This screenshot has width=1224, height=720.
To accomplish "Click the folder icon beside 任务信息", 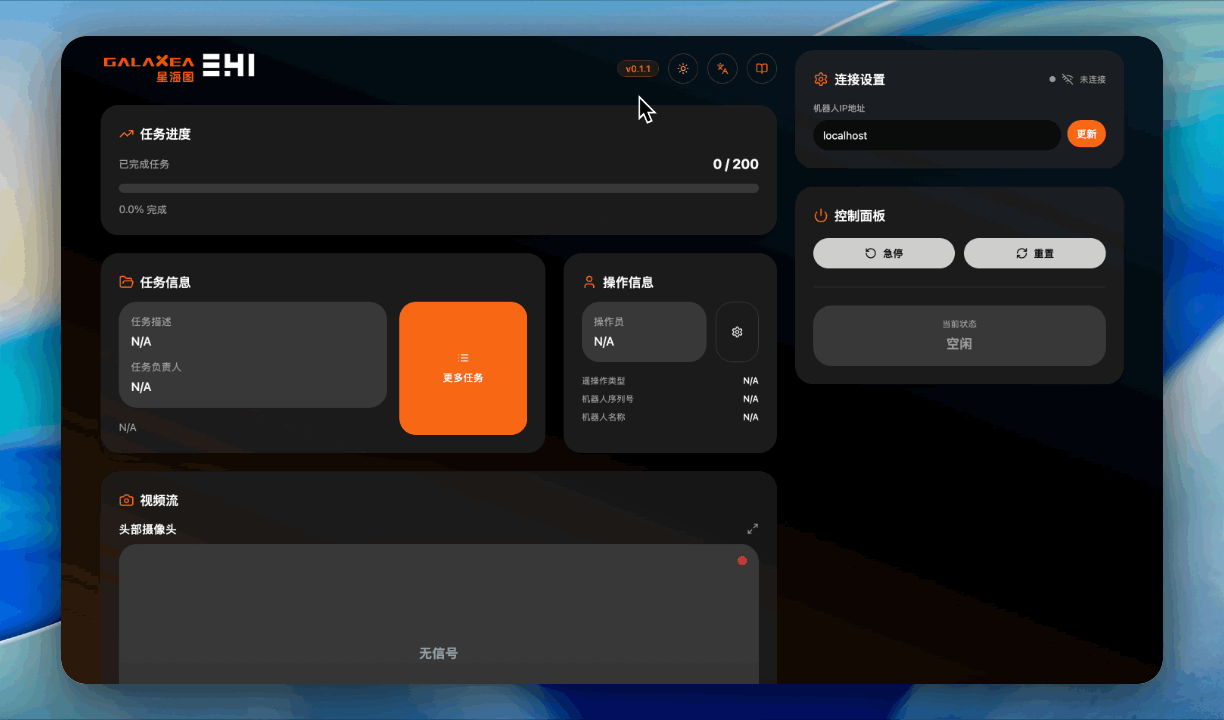I will pyautogui.click(x=125, y=282).
